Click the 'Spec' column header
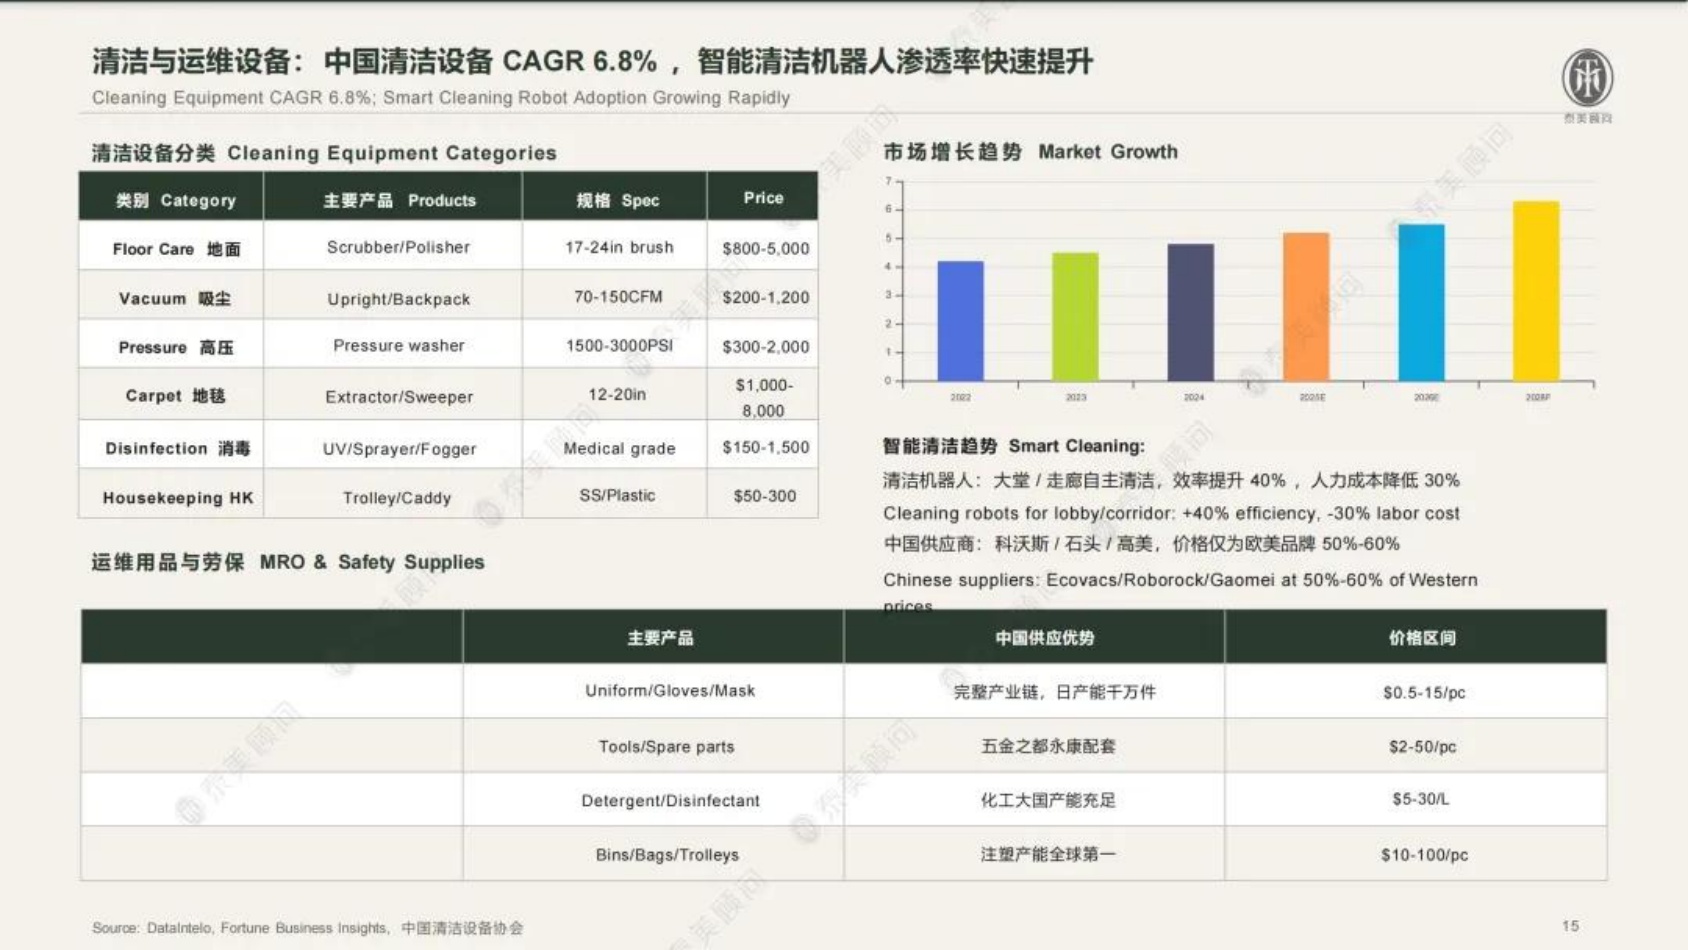 point(615,197)
